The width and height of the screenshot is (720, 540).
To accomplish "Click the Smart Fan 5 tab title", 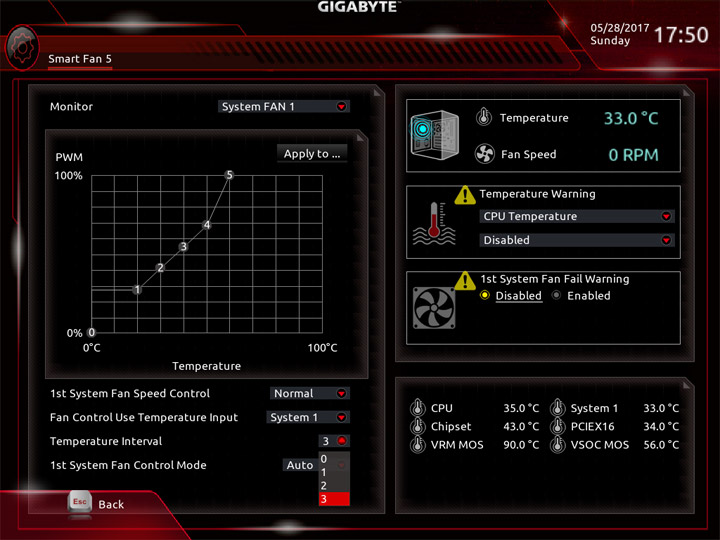I will pos(80,59).
